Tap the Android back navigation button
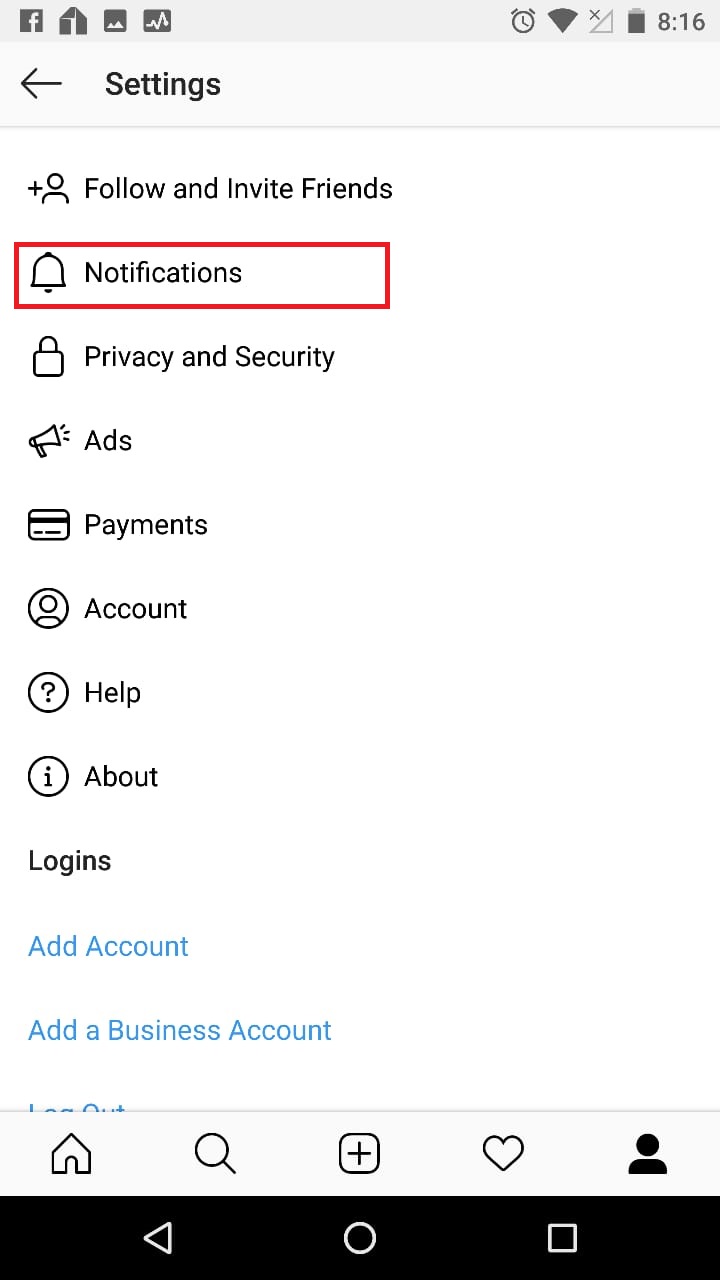The height and width of the screenshot is (1280, 720). [158, 1238]
